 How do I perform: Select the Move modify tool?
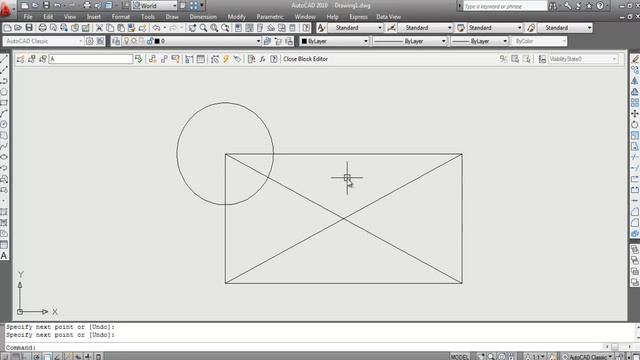click(x=635, y=113)
